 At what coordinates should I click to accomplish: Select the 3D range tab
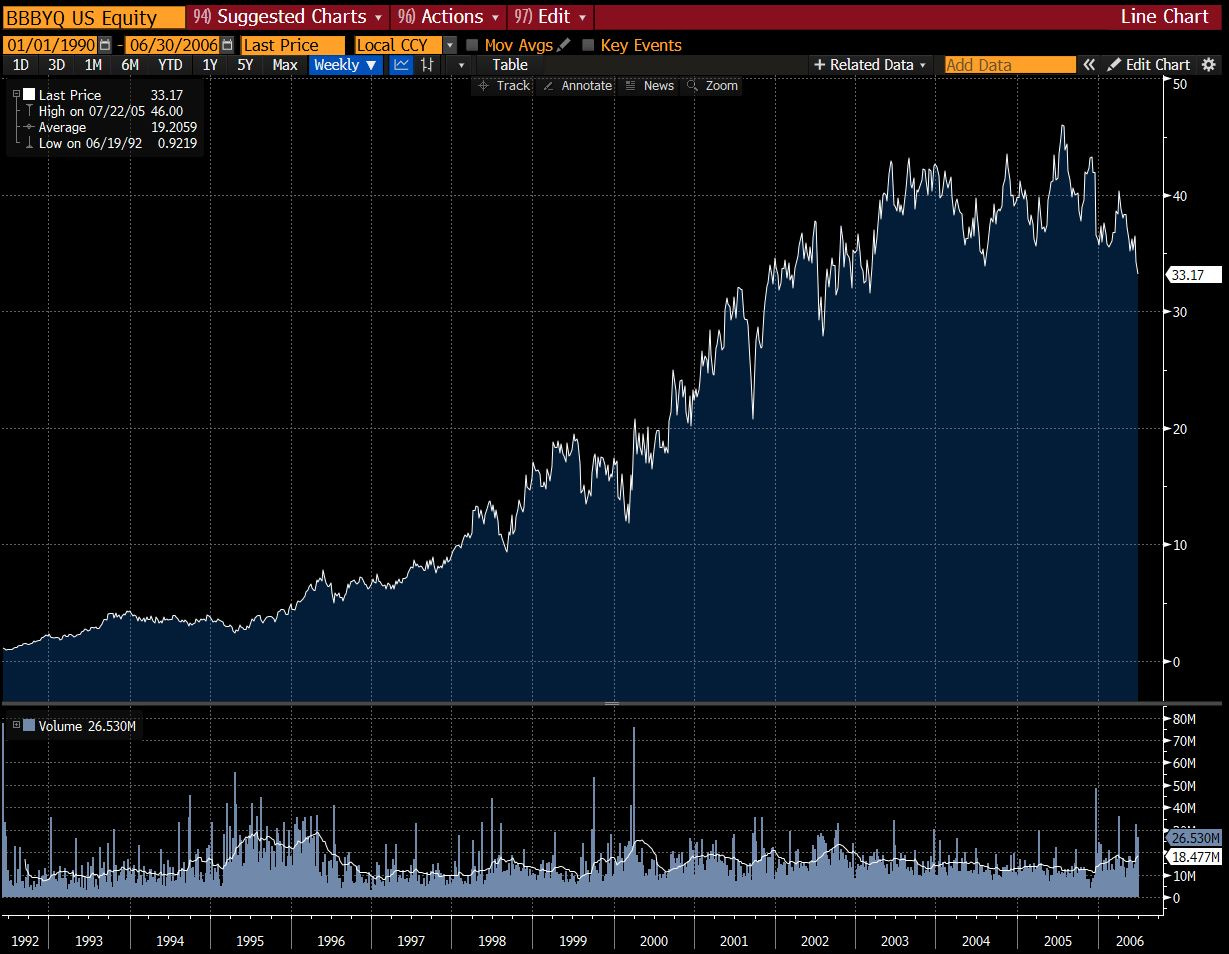56,65
